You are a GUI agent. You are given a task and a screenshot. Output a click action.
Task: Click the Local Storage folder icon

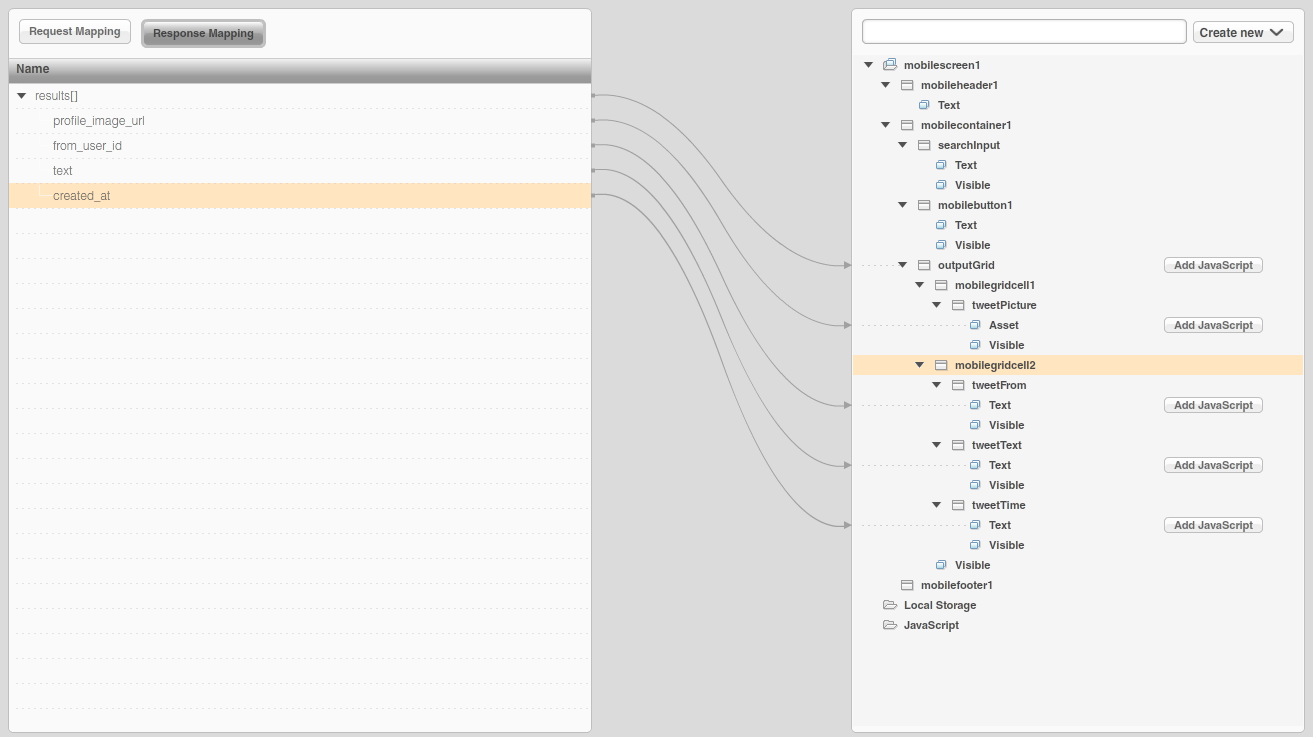890,605
